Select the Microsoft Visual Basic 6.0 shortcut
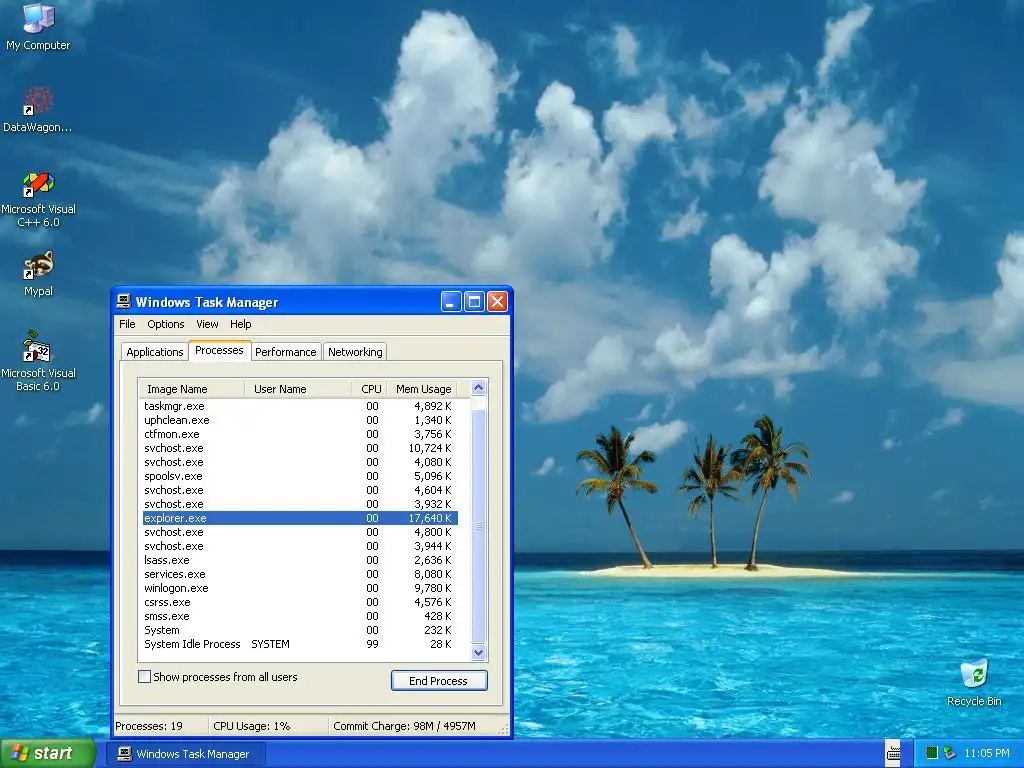This screenshot has width=1024, height=768. [x=38, y=361]
